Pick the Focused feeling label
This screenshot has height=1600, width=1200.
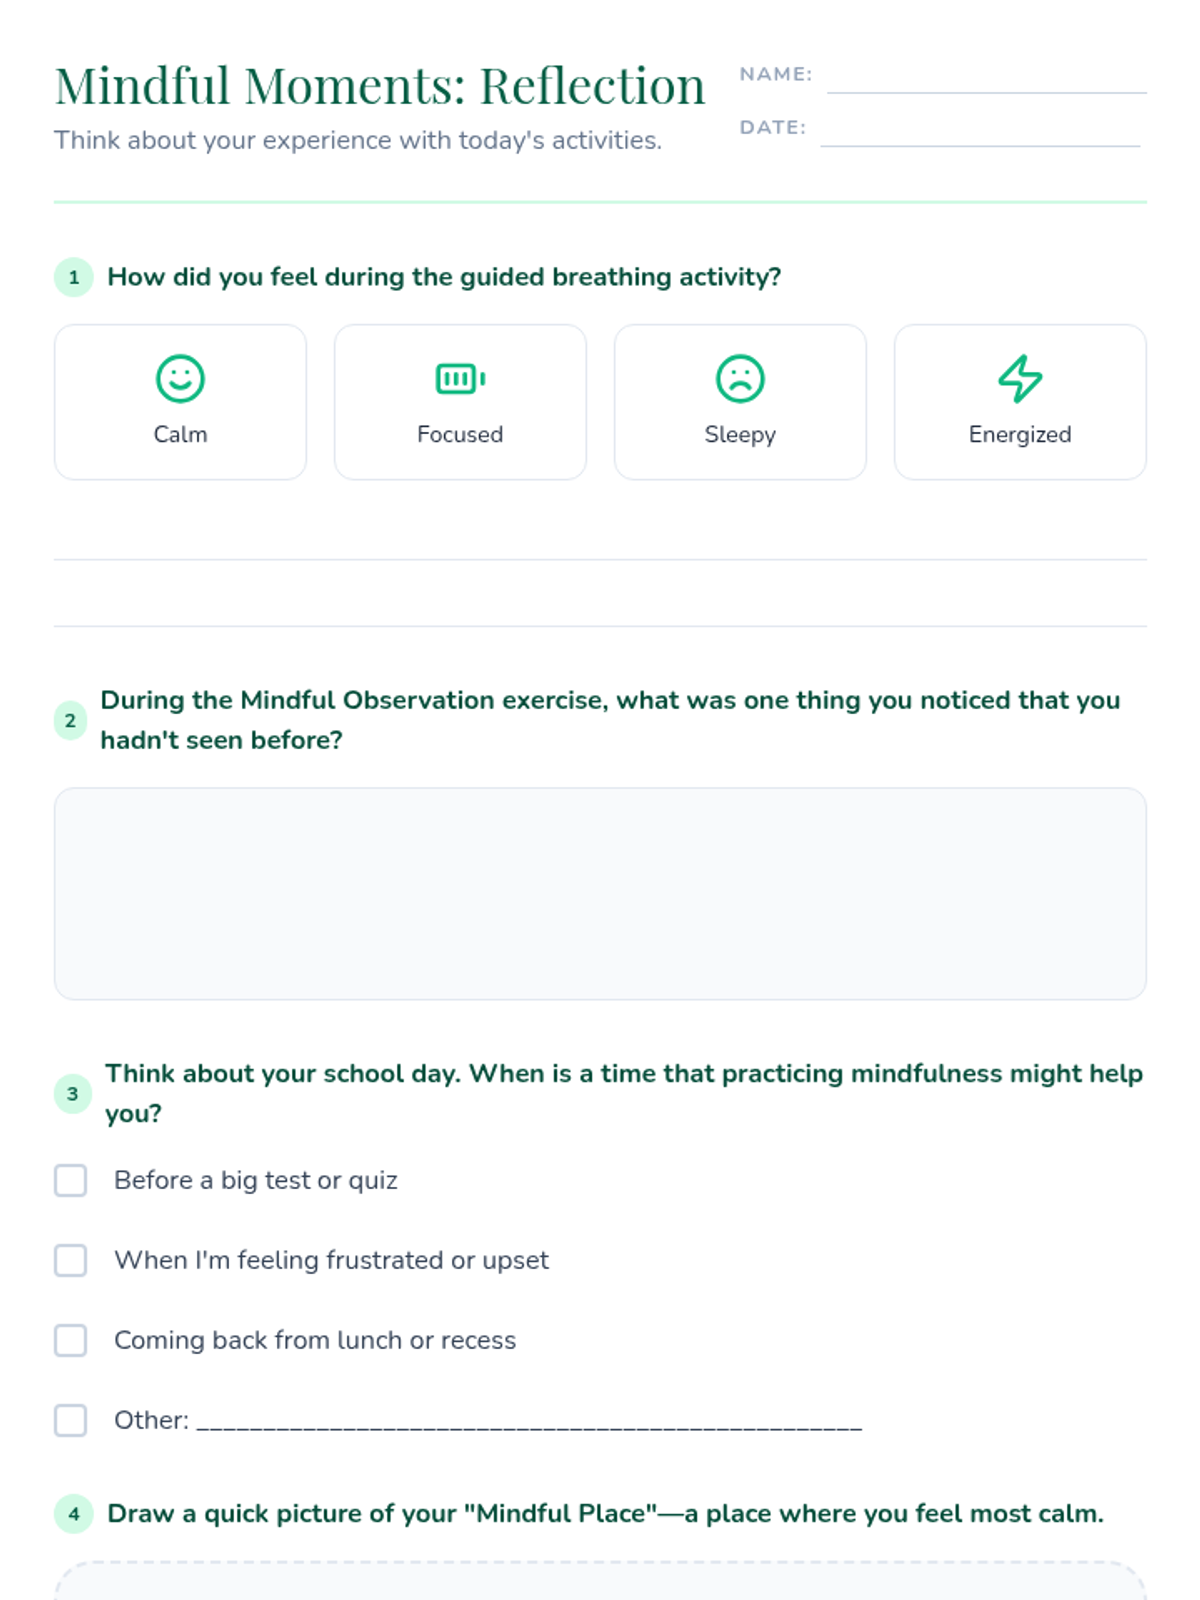click(460, 434)
